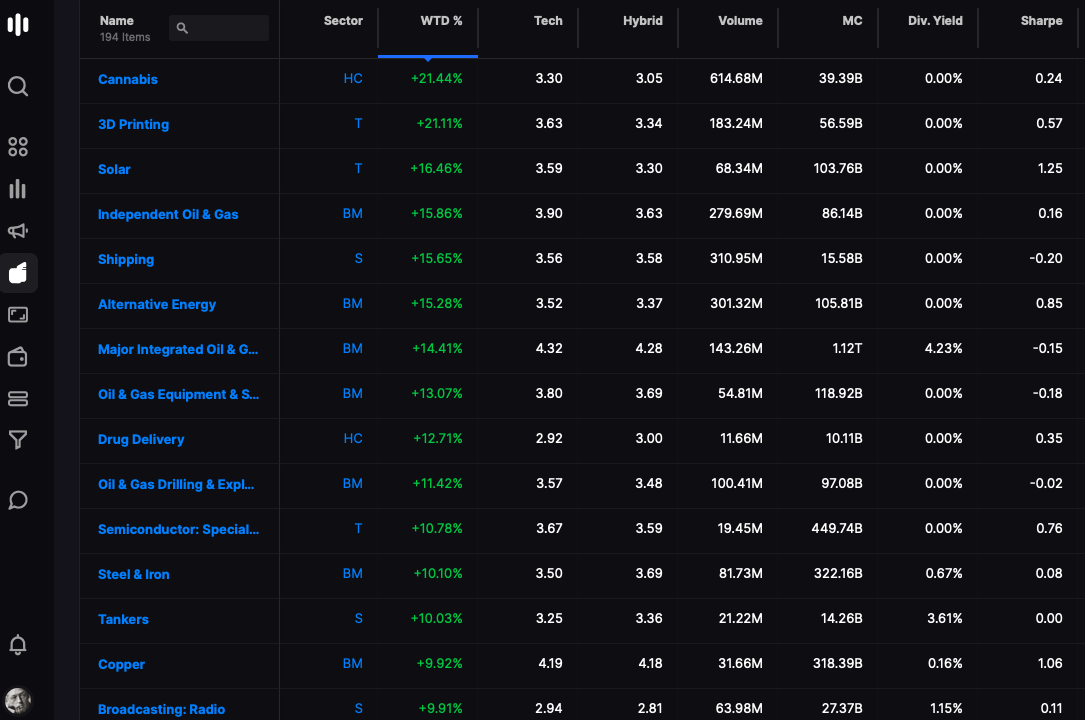
Task: Click HC sector link for Drug Delivery
Action: tap(353, 438)
